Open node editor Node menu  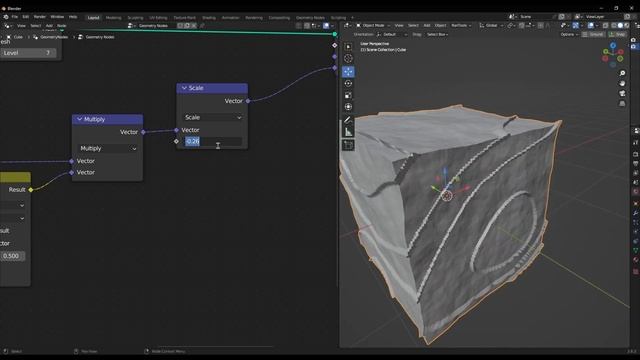[x=62, y=26]
